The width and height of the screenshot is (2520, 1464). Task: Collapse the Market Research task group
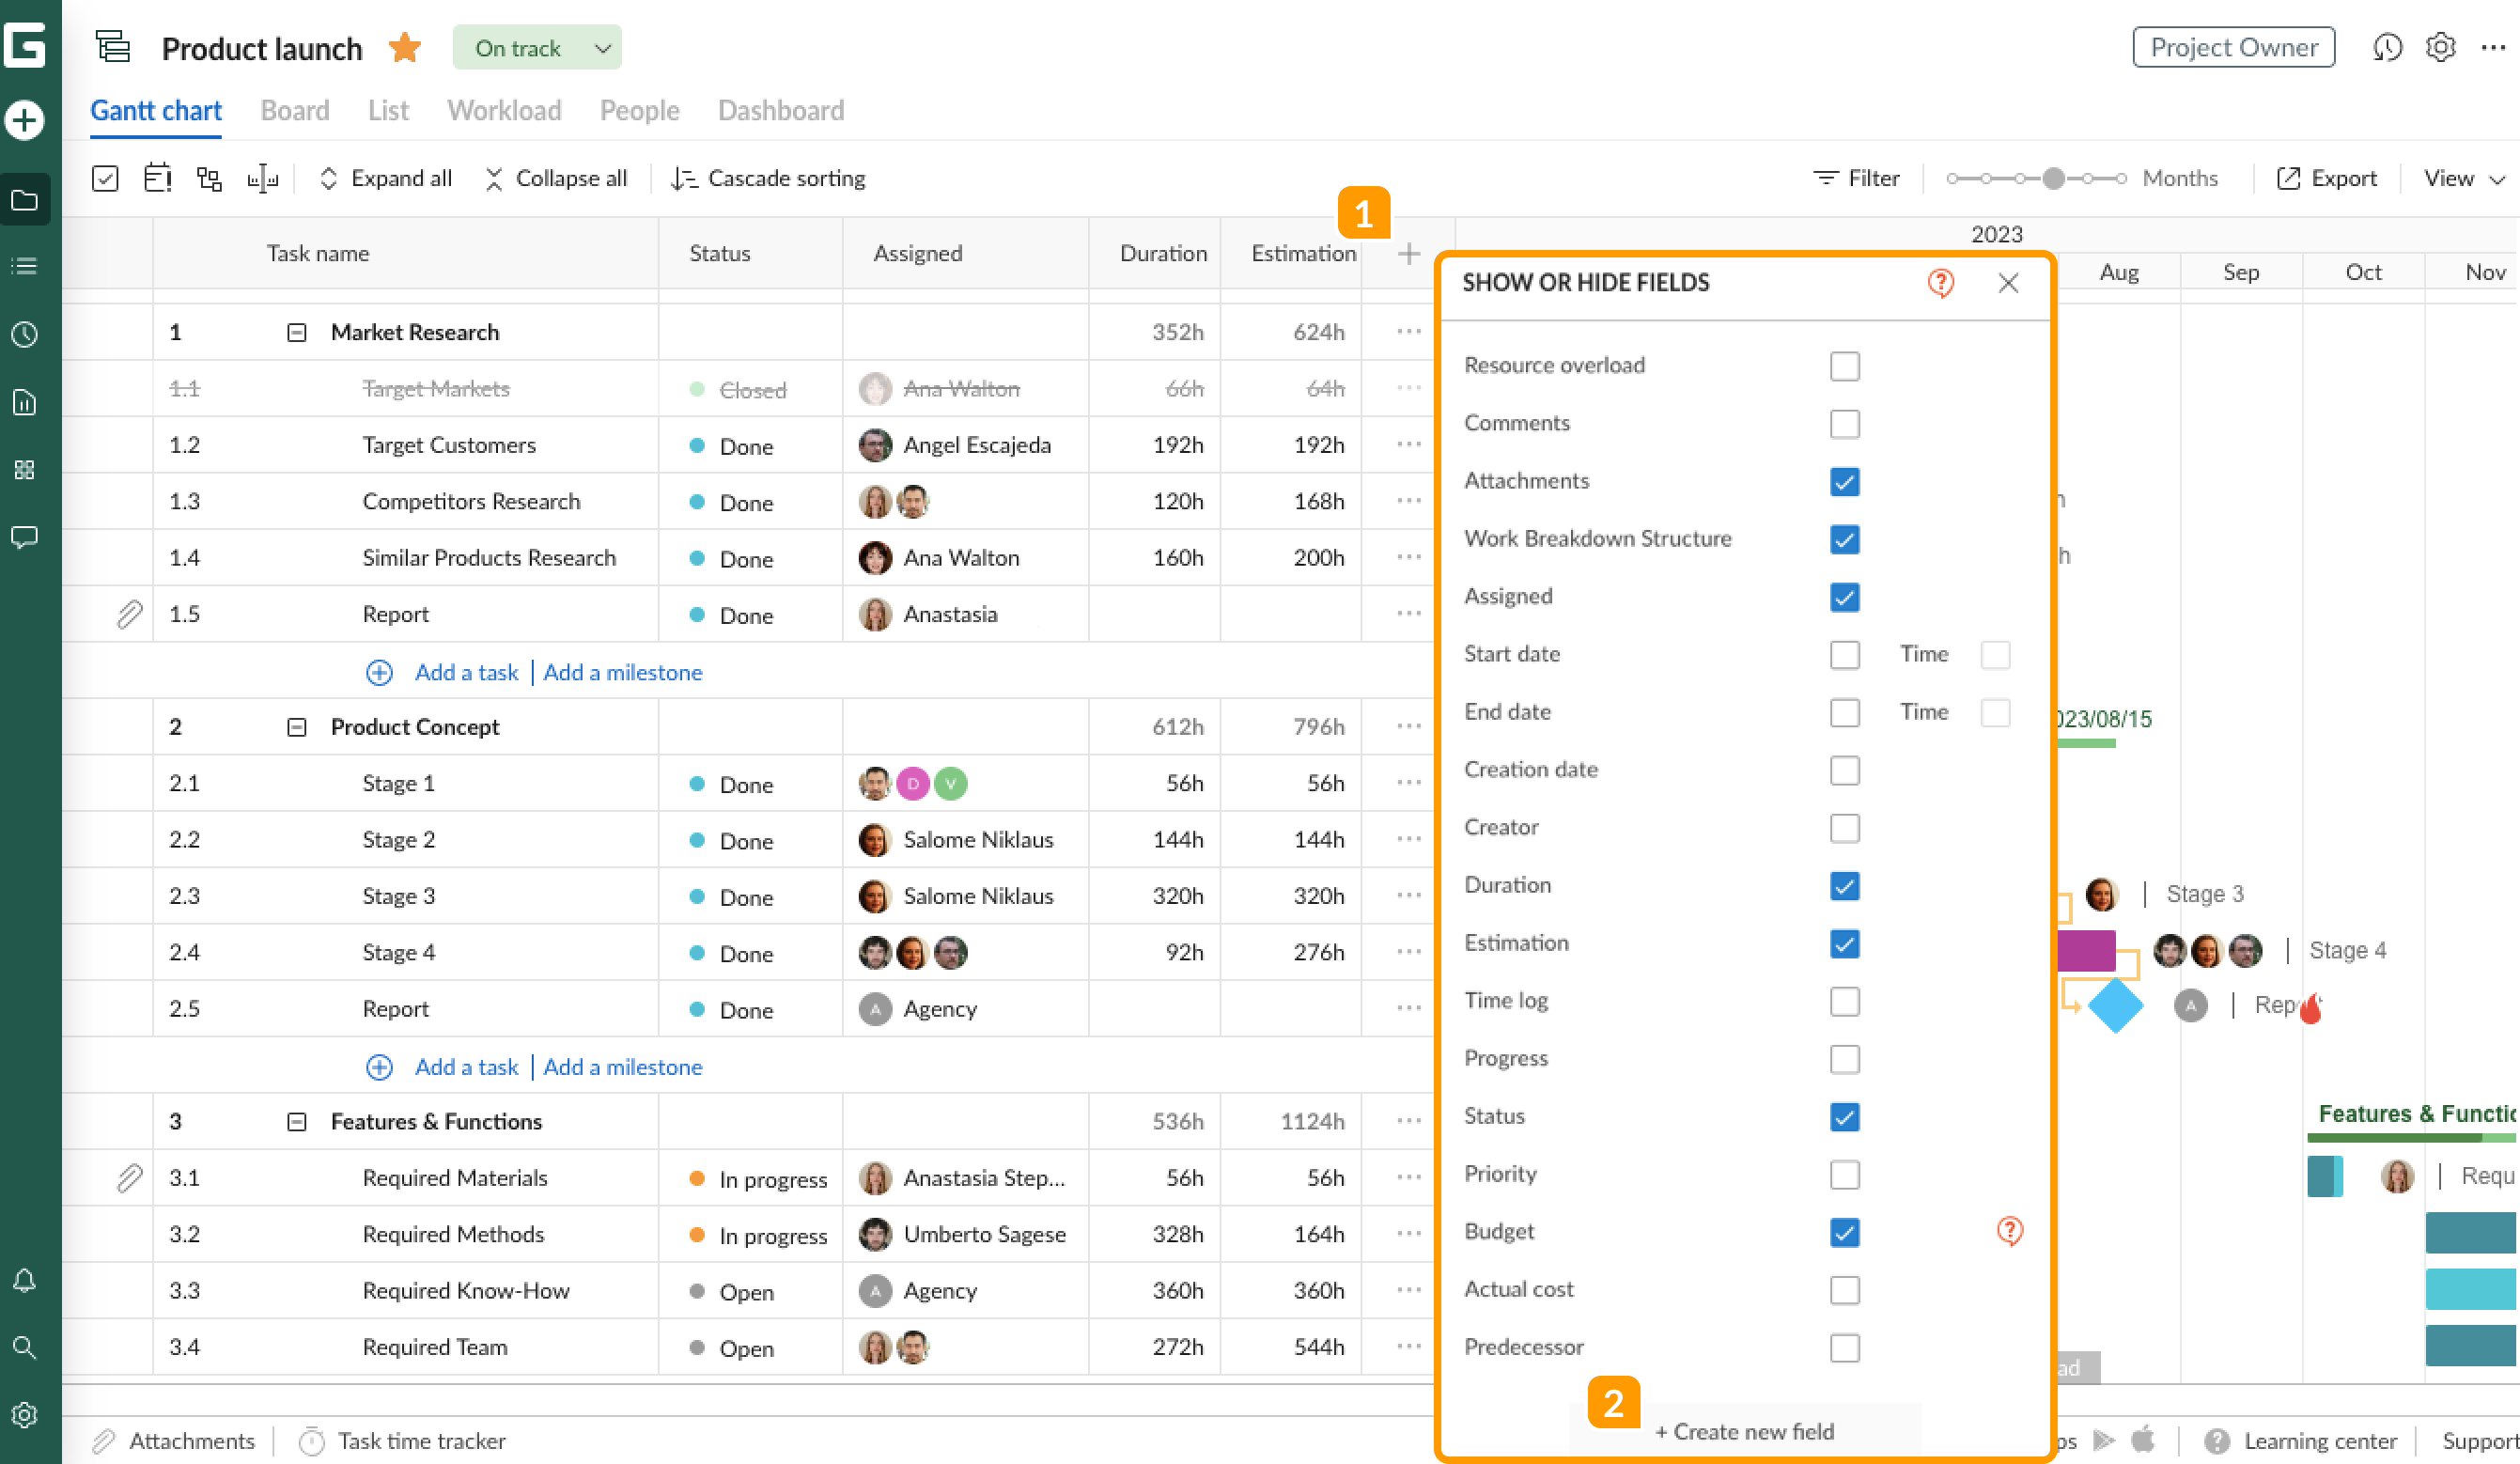pyautogui.click(x=296, y=331)
